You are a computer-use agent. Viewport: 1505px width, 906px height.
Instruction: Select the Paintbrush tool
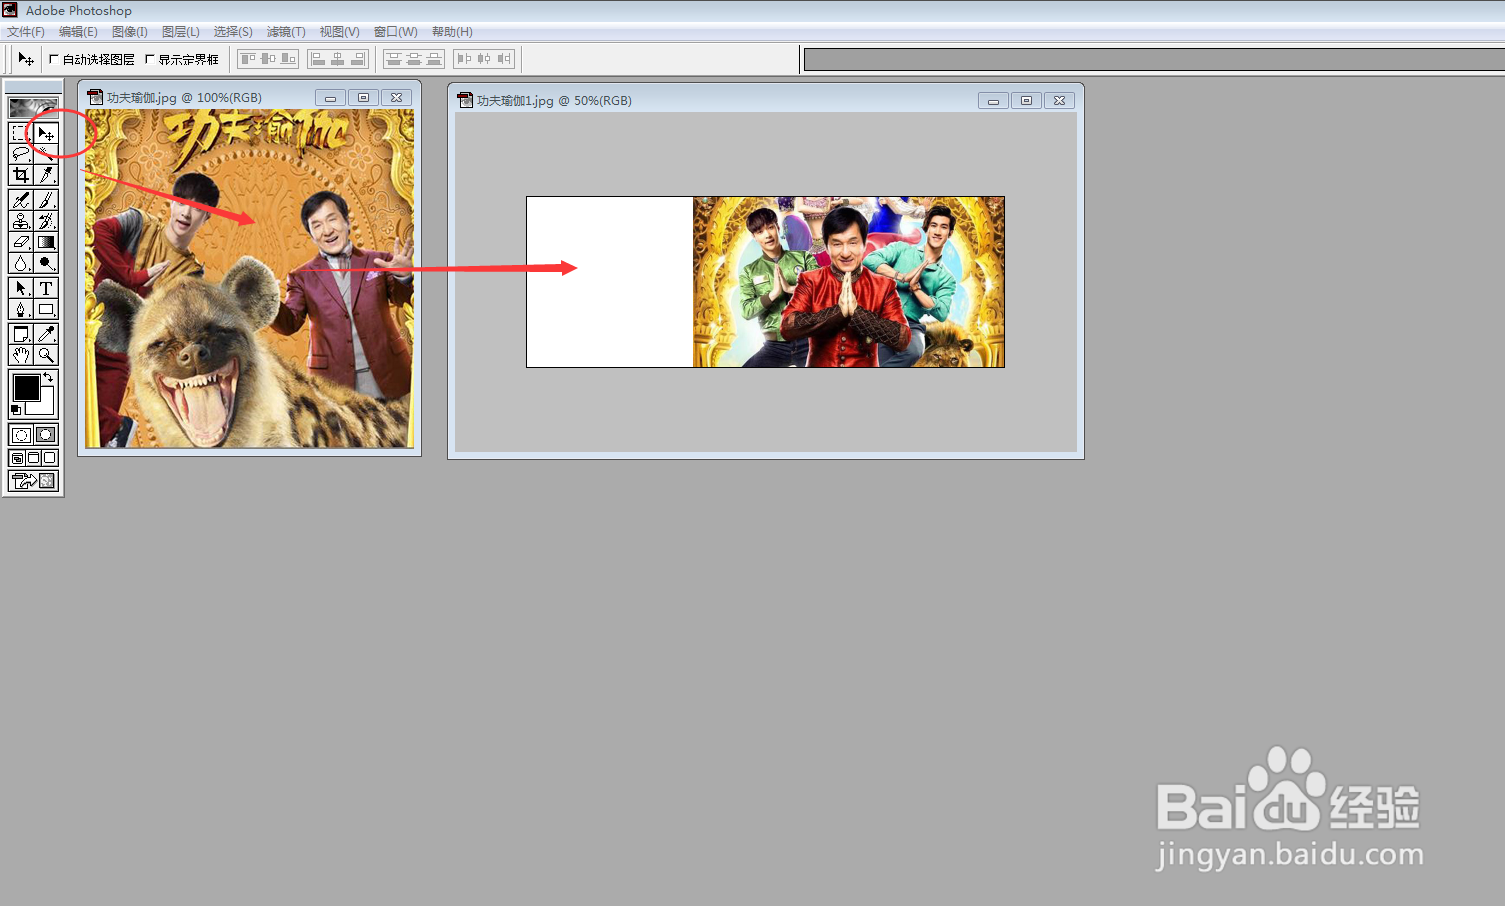click(x=46, y=200)
